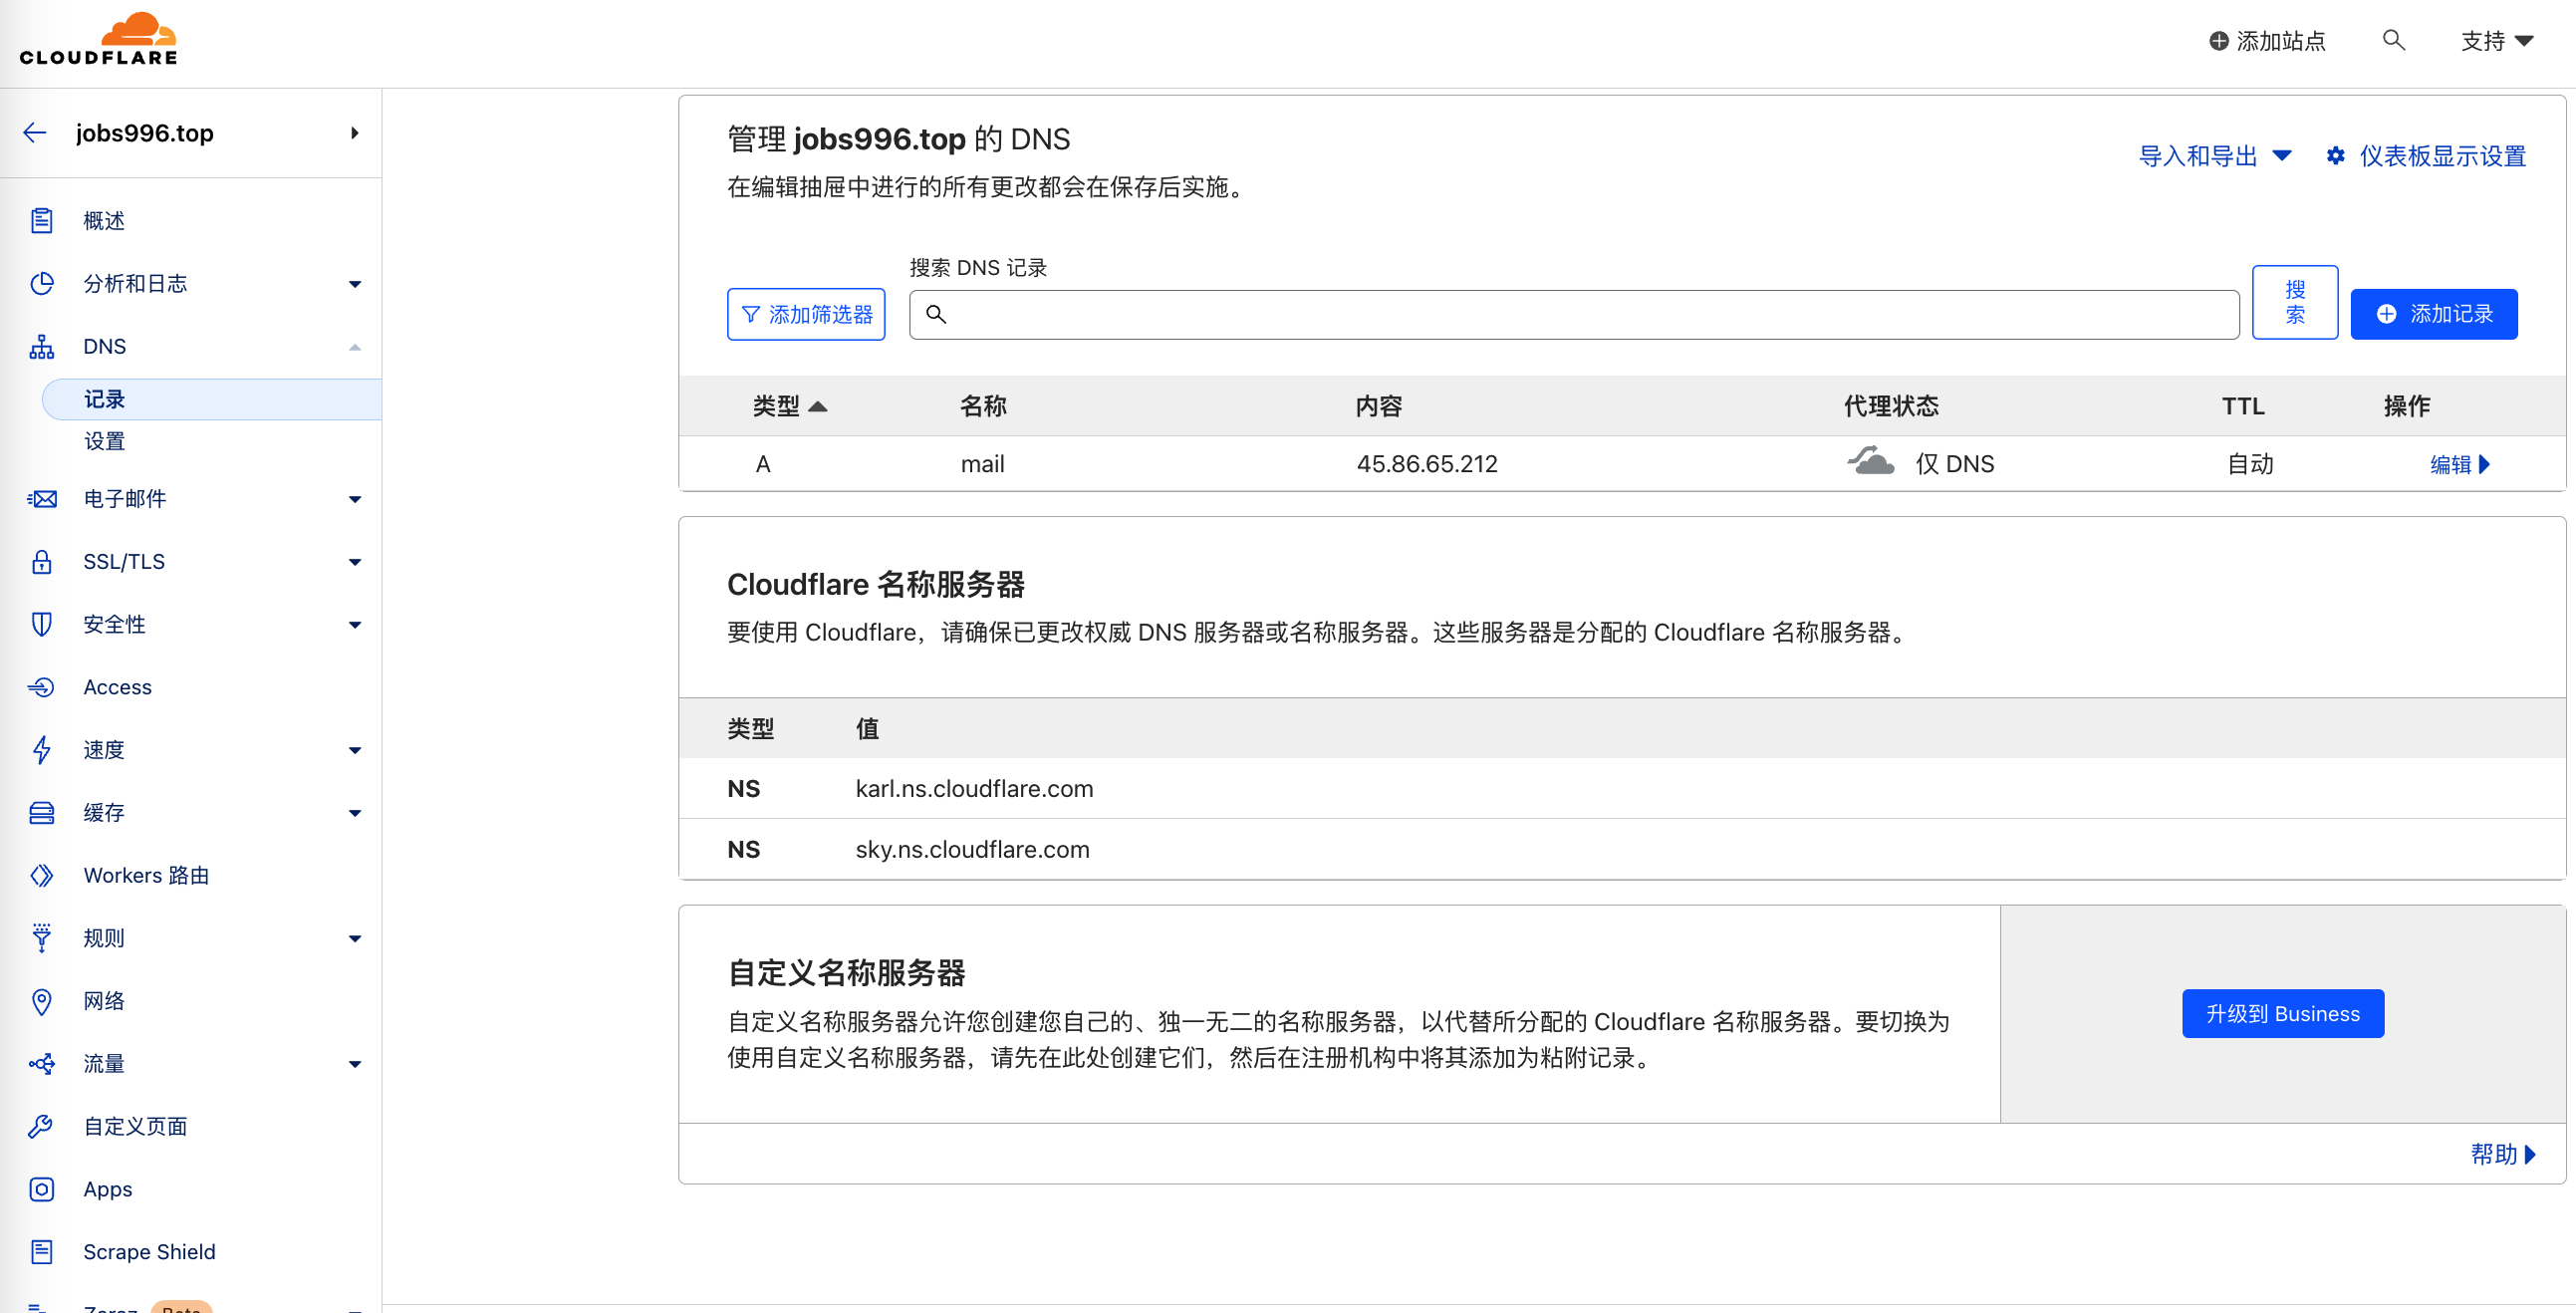Open the 导入和导出 dropdown
The image size is (2576, 1313).
point(2215,156)
